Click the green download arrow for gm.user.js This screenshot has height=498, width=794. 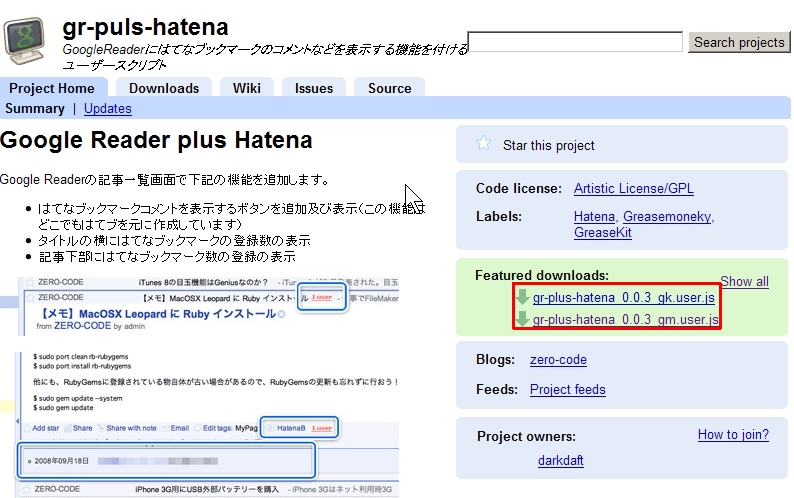click(522, 320)
